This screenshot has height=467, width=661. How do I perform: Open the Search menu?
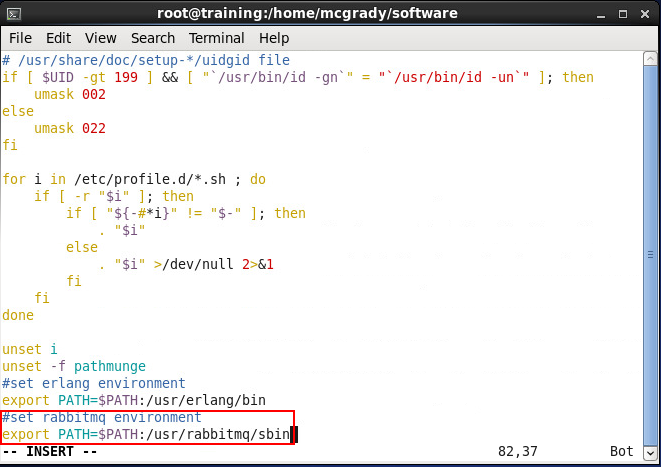click(153, 38)
